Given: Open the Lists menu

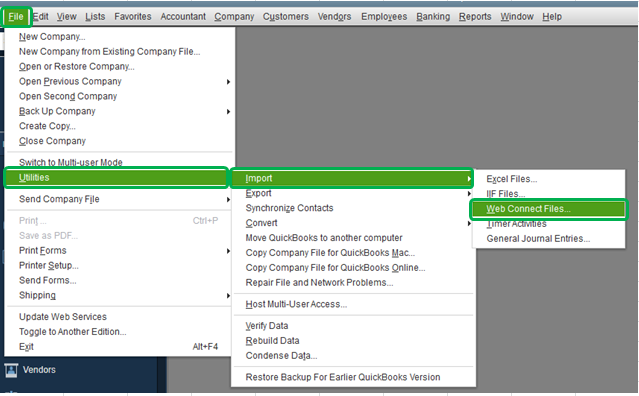Looking at the screenshot, I should click(95, 17).
